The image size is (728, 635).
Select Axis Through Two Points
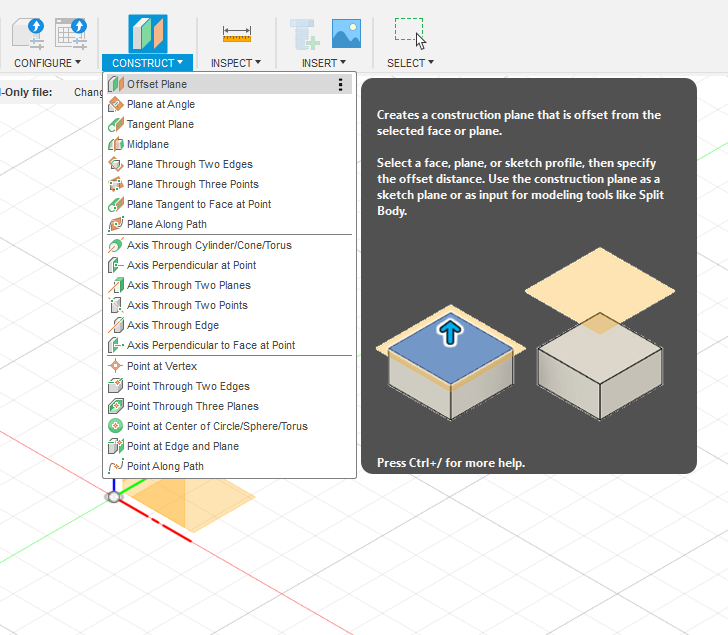click(187, 305)
